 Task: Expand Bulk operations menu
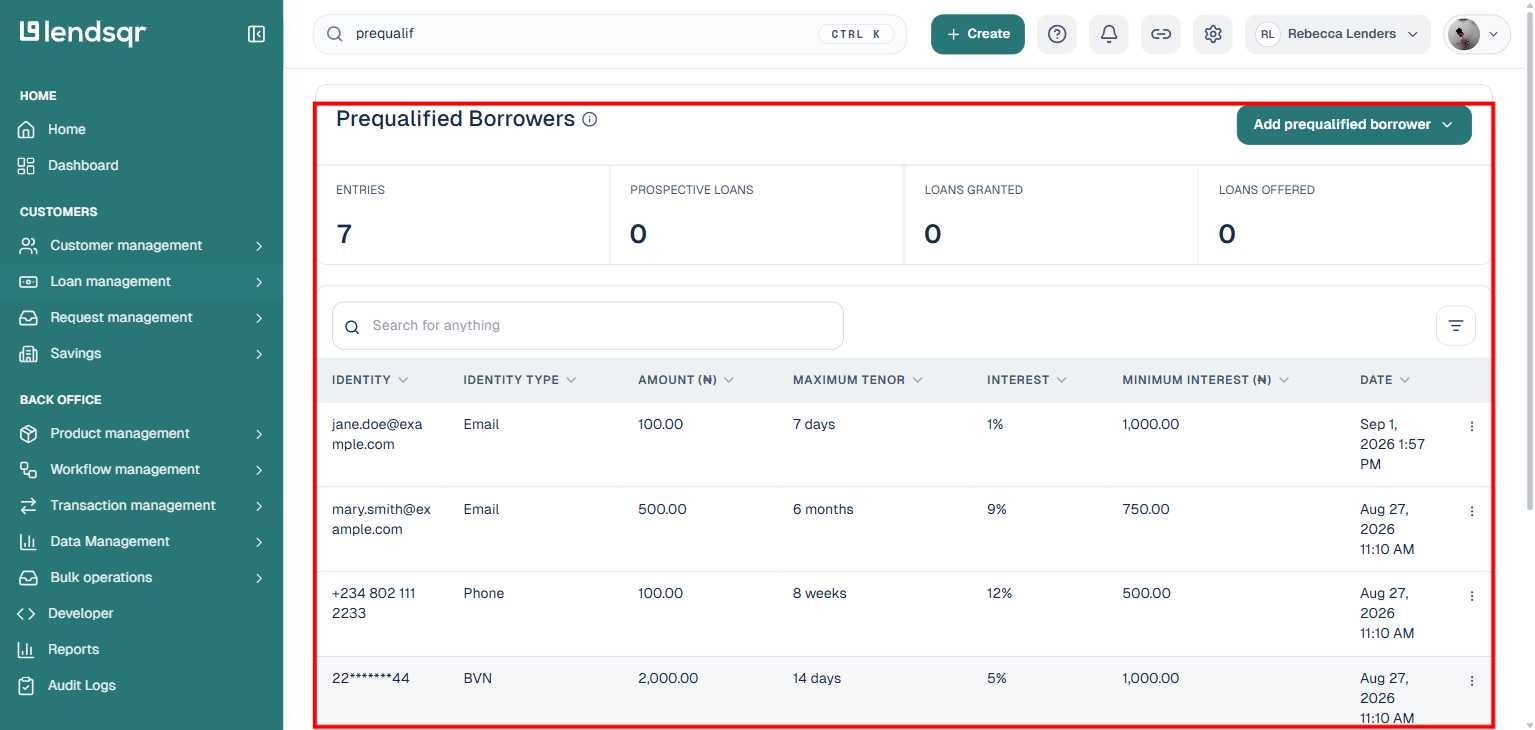point(141,578)
